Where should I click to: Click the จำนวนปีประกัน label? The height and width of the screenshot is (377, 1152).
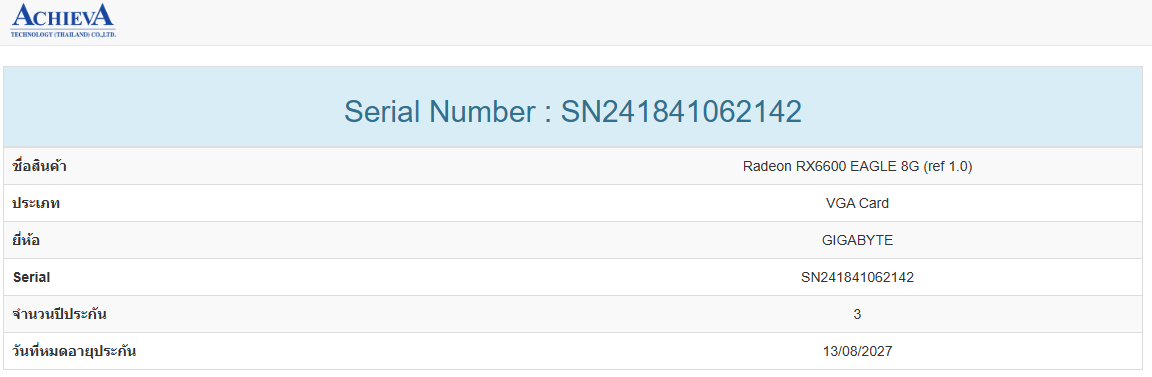[60, 315]
